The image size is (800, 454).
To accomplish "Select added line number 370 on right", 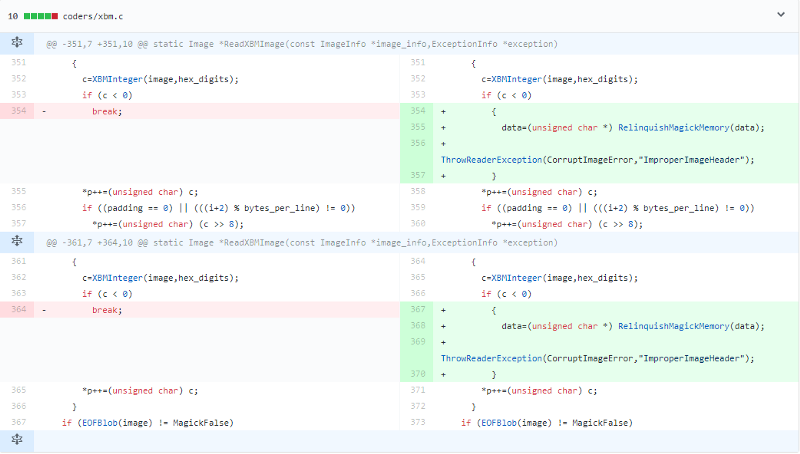I will click(418, 374).
